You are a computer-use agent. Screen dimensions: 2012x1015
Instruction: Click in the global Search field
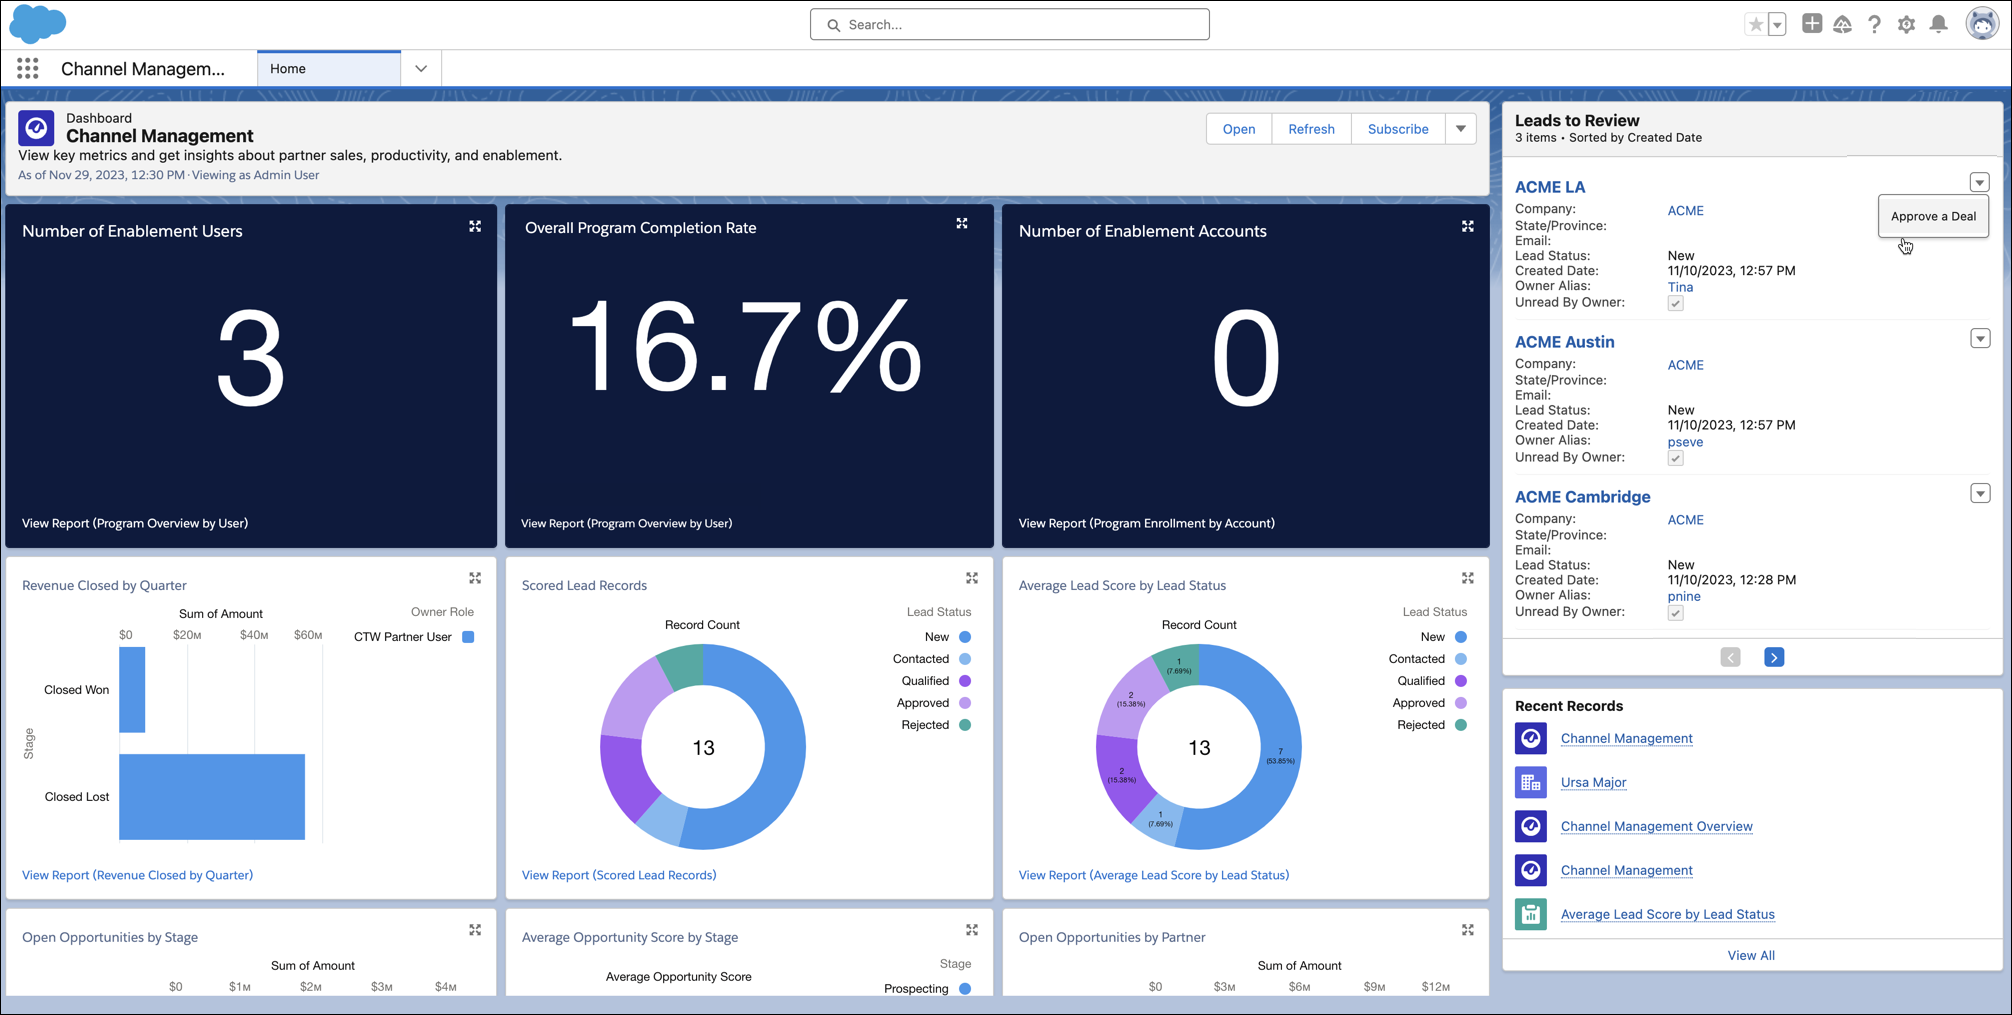(1009, 24)
